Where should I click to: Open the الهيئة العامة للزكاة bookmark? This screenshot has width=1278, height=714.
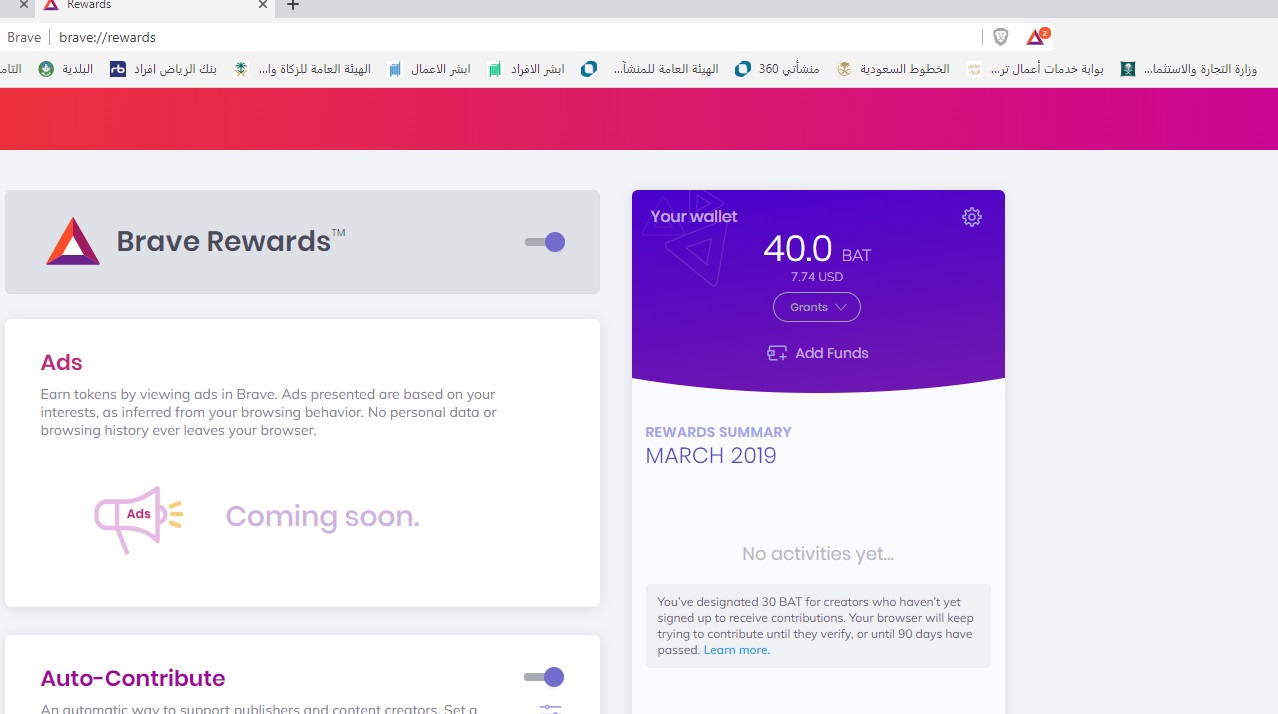click(303, 69)
